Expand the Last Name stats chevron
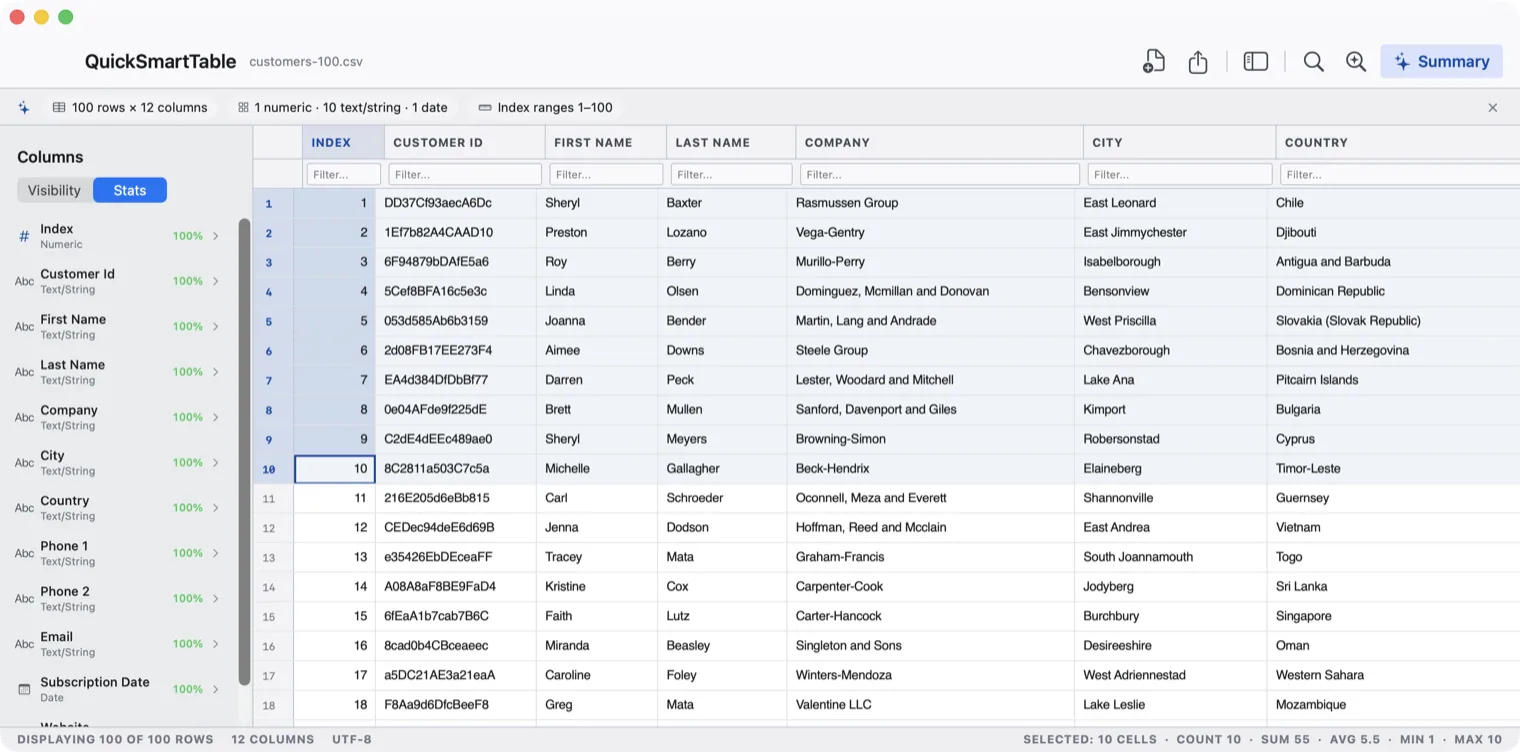 [215, 372]
